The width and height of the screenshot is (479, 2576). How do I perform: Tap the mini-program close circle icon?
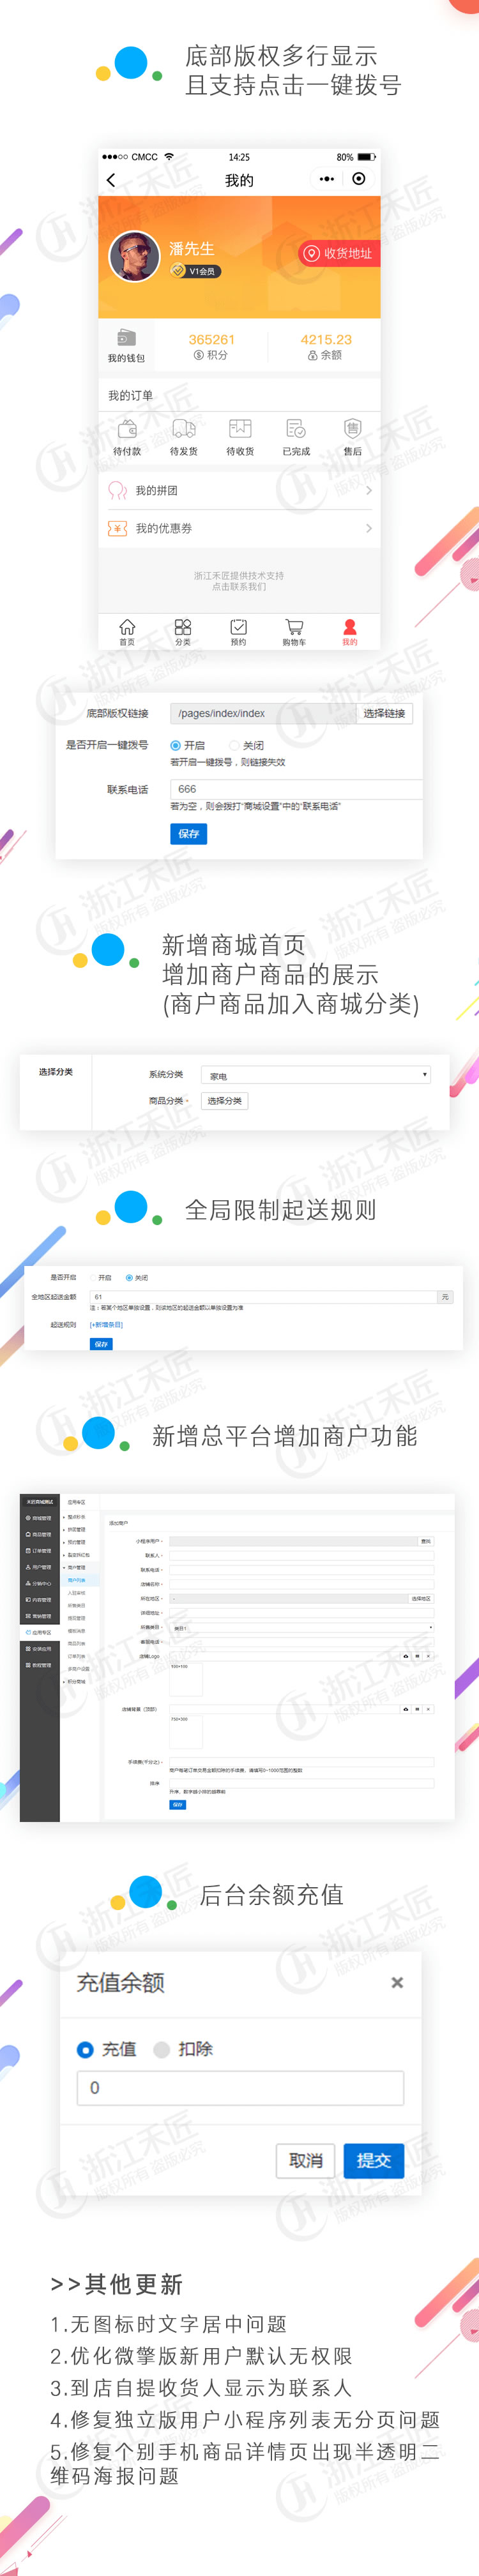[x=359, y=179]
